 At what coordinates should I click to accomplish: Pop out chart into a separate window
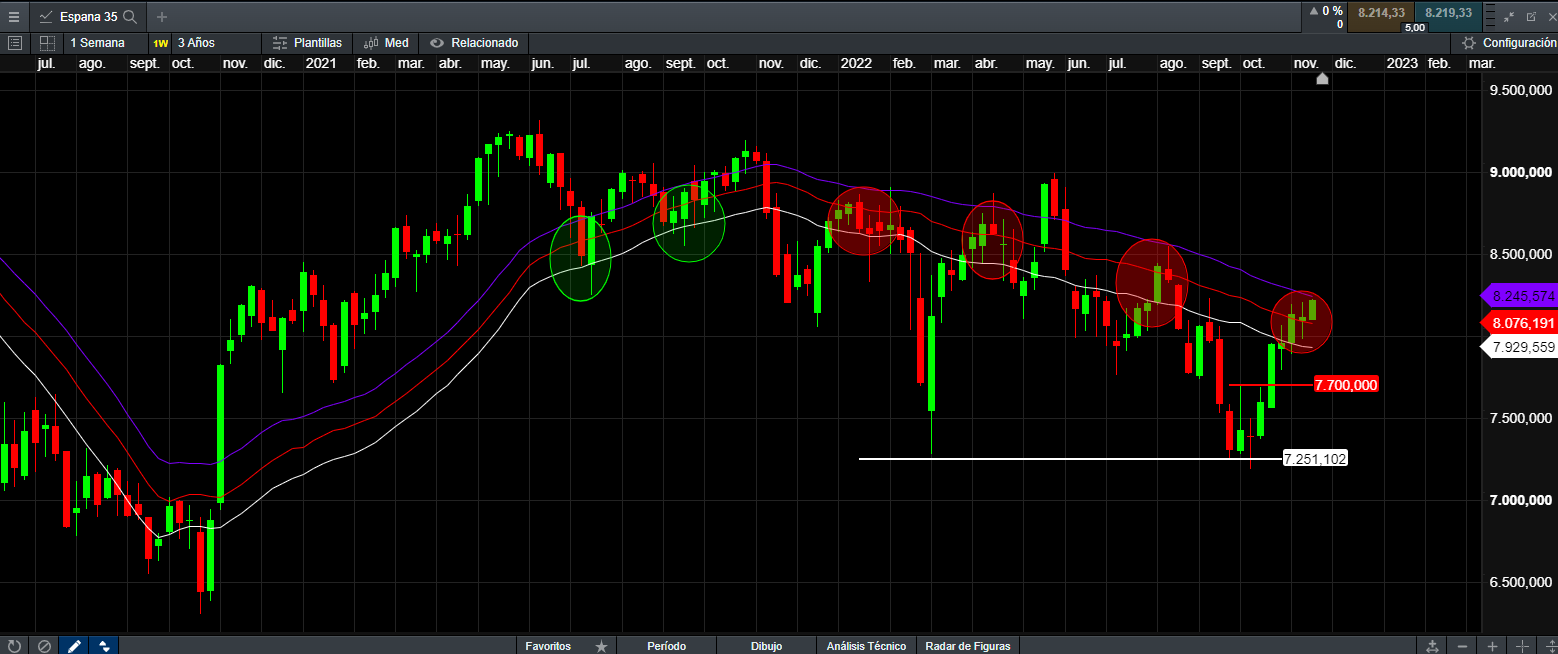coord(1531,16)
